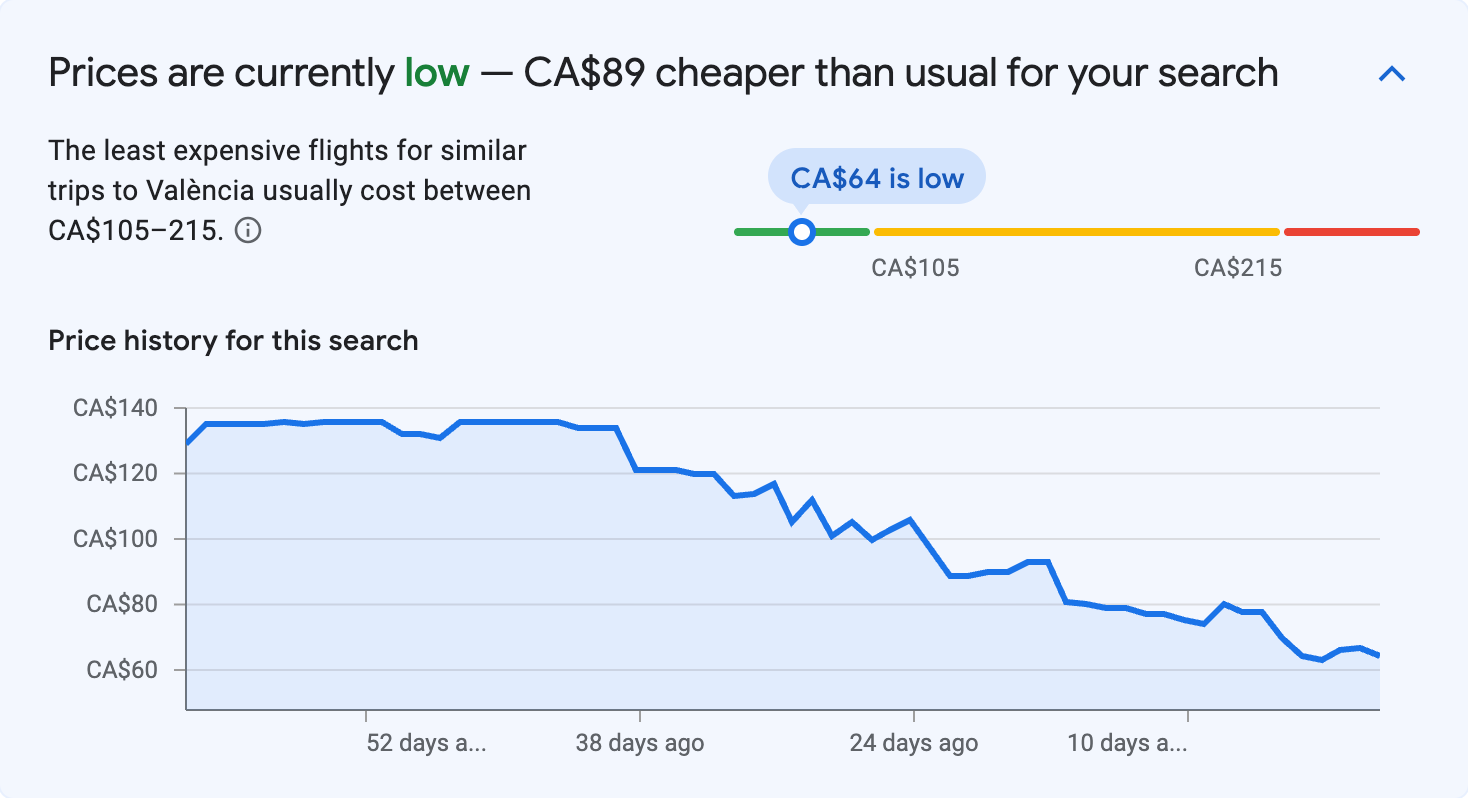Click the yellow typical-price segment
This screenshot has height=798, width=1468.
click(1075, 231)
